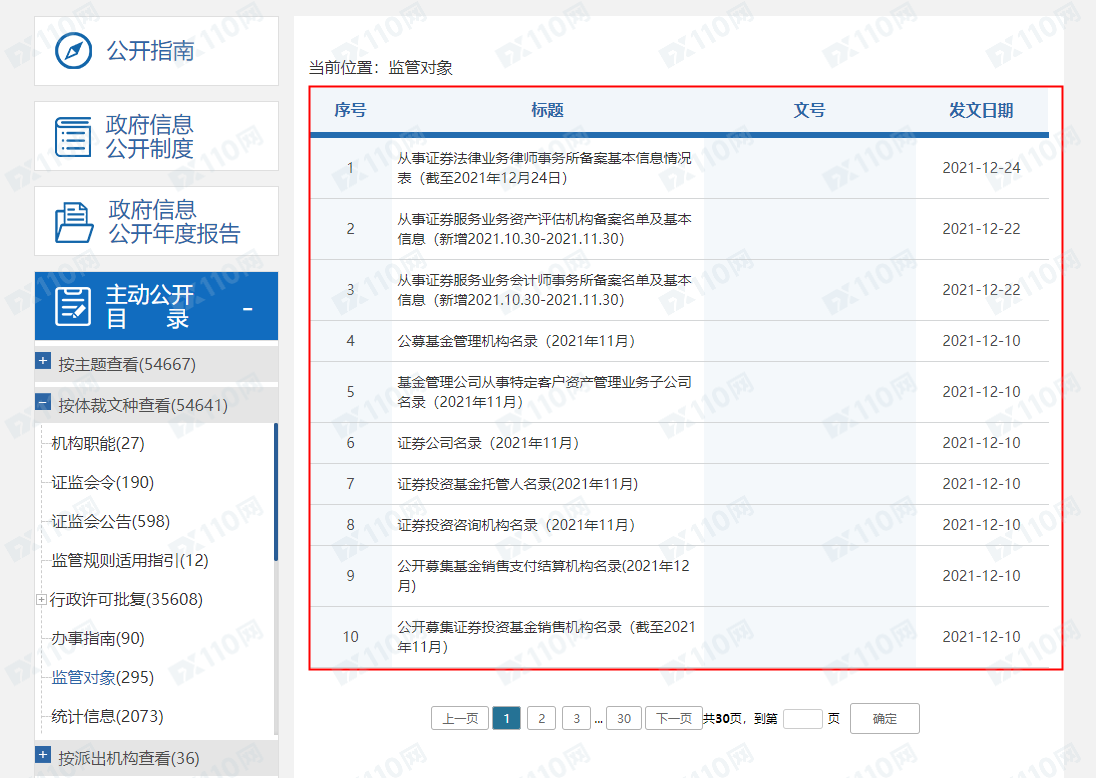Open 从事证券服务业务资产评估机构备案名单 link
The width and height of the screenshot is (1096, 778).
(545, 229)
